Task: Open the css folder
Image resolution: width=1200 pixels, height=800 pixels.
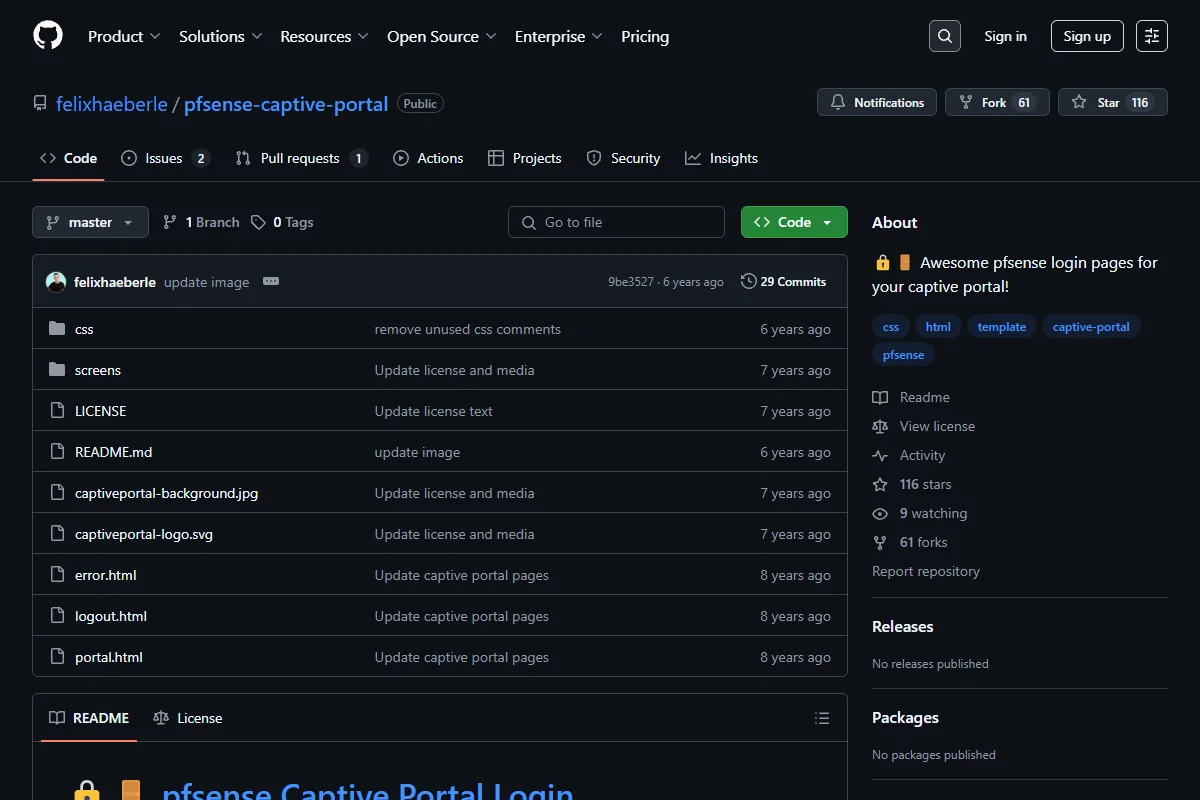Action: [x=84, y=329]
